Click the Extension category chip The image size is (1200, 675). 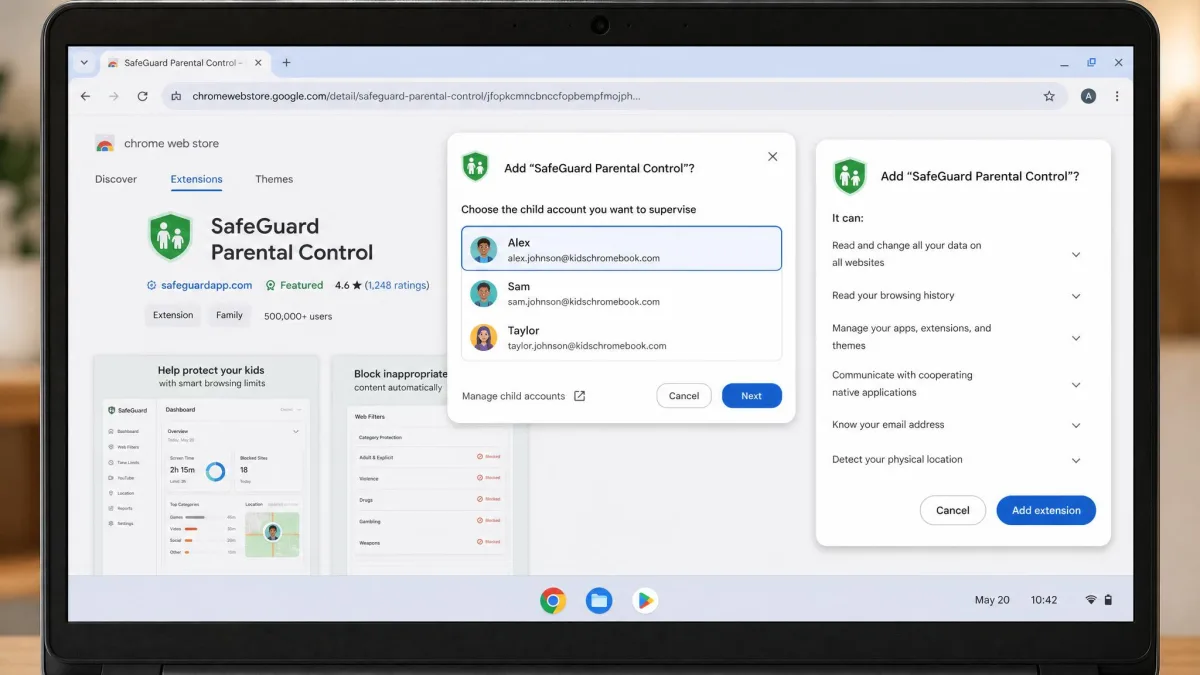pos(173,315)
